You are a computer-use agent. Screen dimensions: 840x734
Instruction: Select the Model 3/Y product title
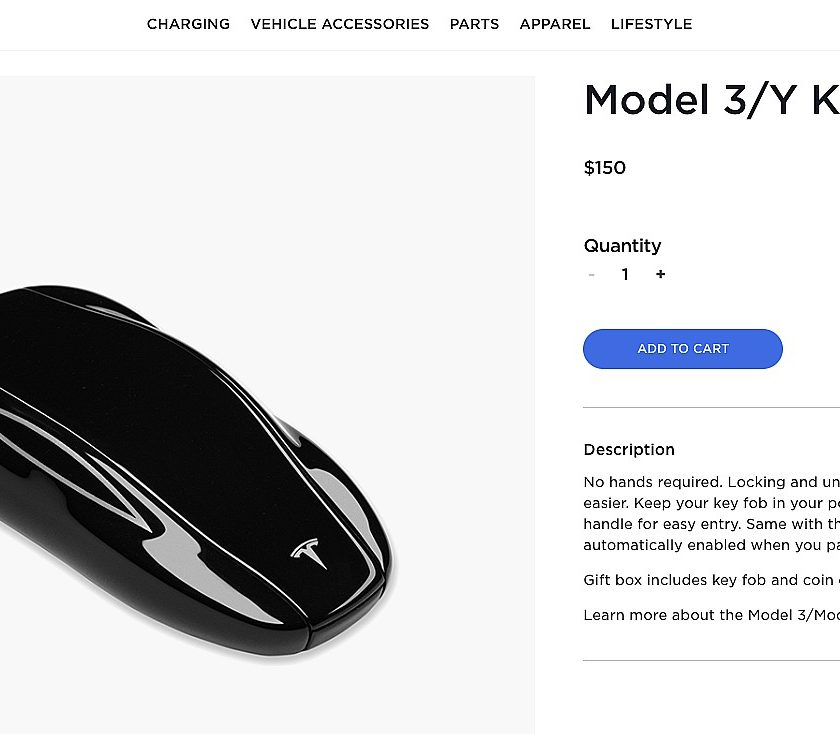[711, 100]
